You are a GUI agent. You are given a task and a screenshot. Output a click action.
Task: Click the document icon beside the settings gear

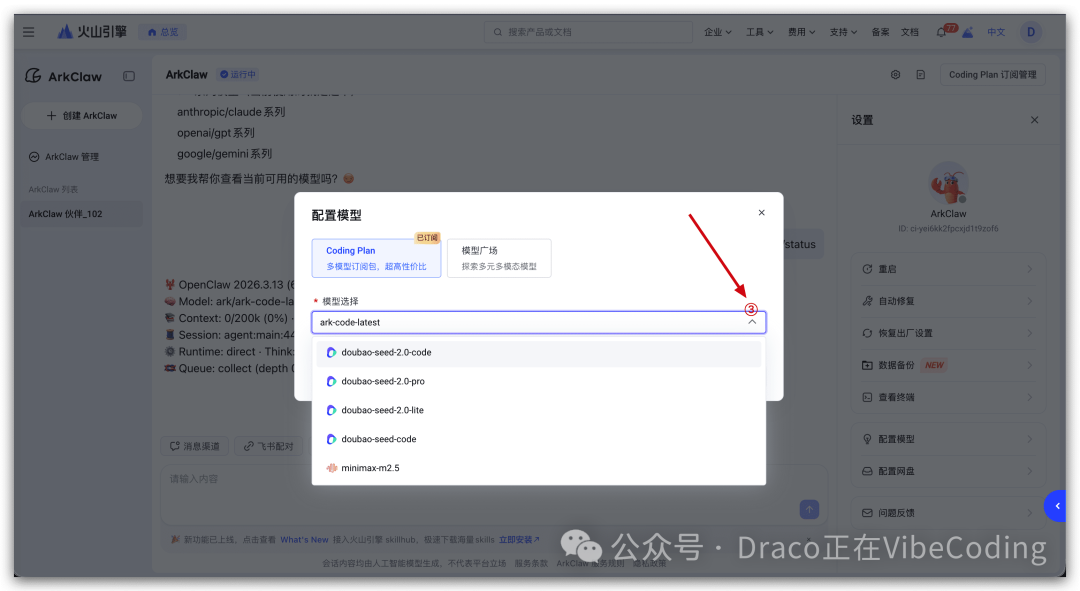(x=920, y=73)
